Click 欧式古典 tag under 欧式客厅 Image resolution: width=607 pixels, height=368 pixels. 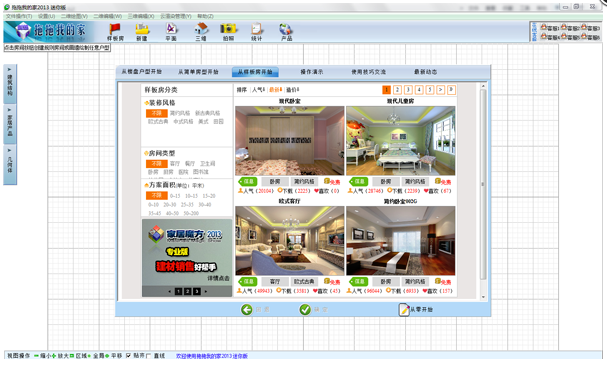(304, 281)
